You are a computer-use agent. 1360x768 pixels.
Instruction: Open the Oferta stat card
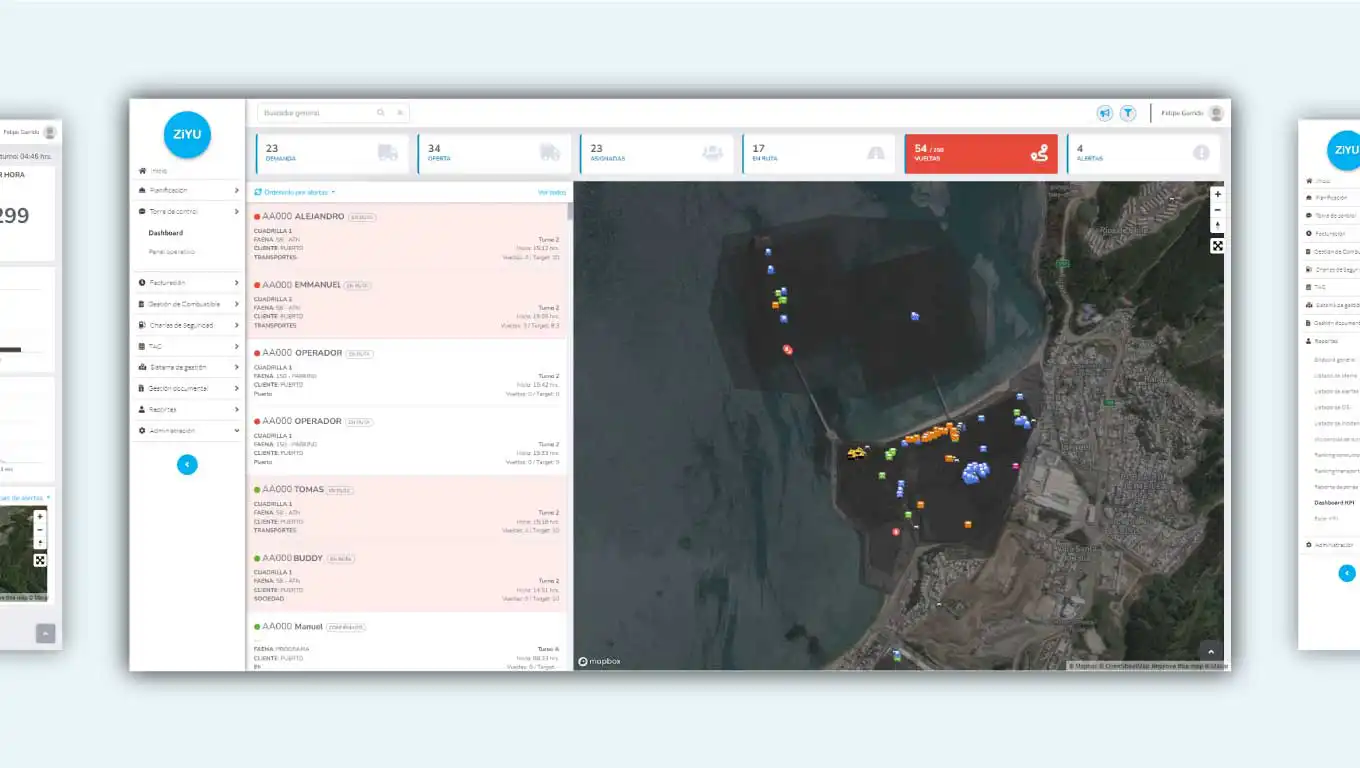point(494,154)
